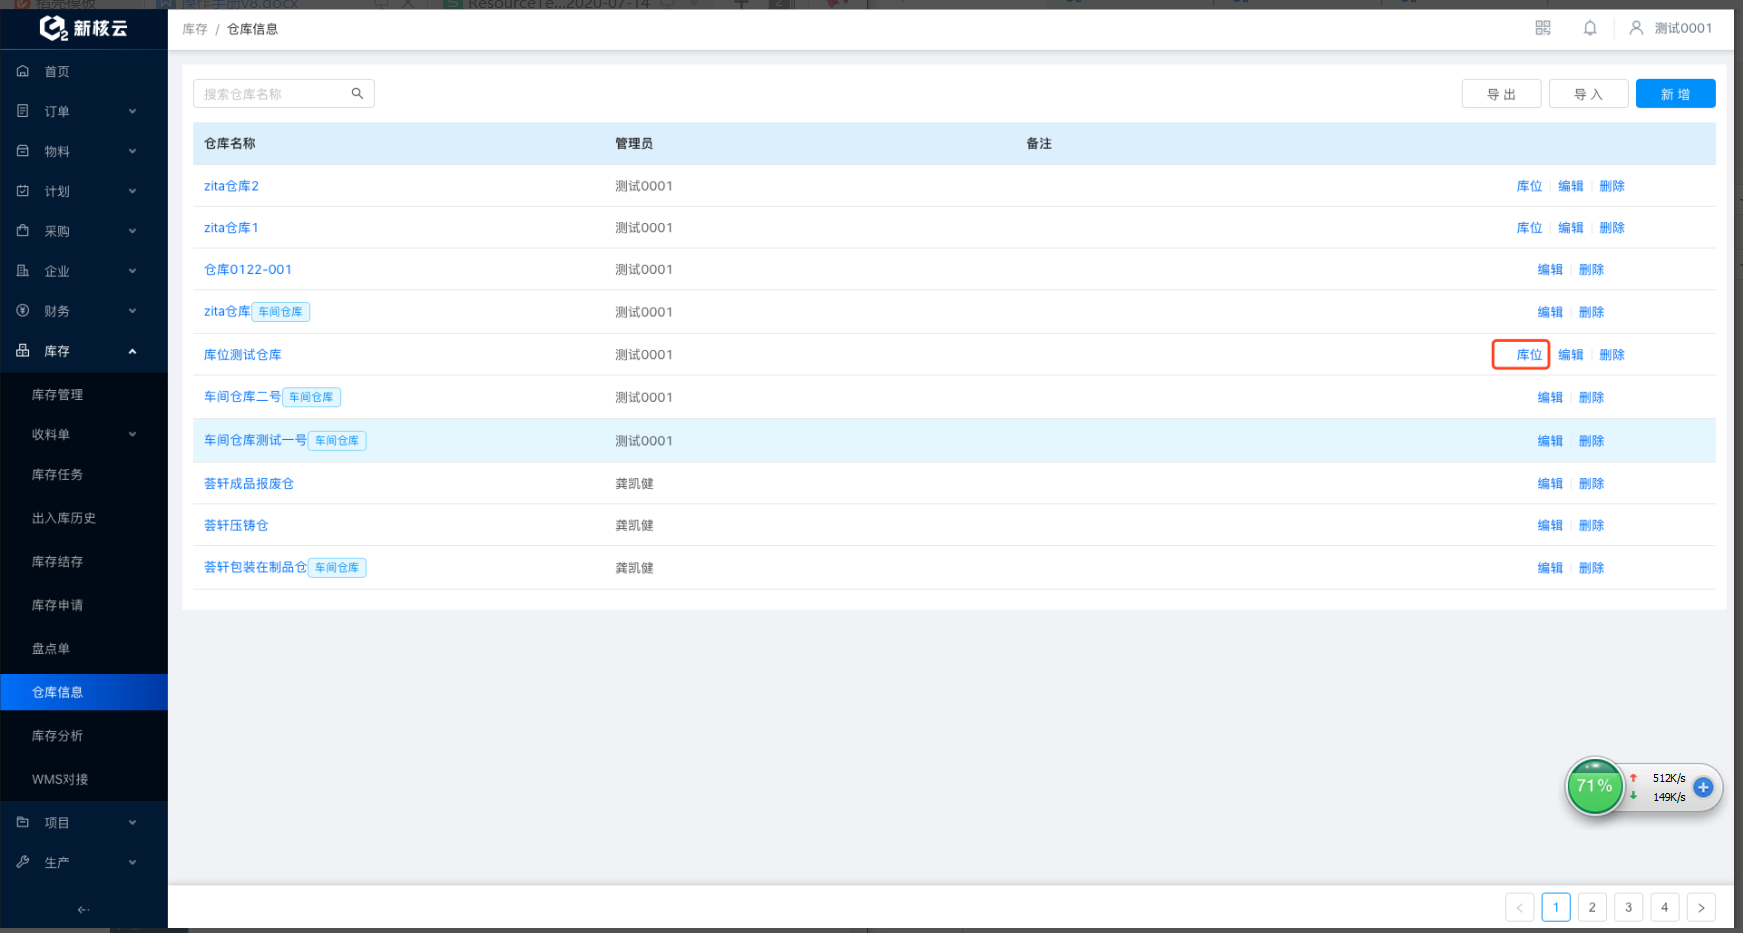Expand the 项目 menu chevron
This screenshot has width=1743, height=933.
(132, 822)
